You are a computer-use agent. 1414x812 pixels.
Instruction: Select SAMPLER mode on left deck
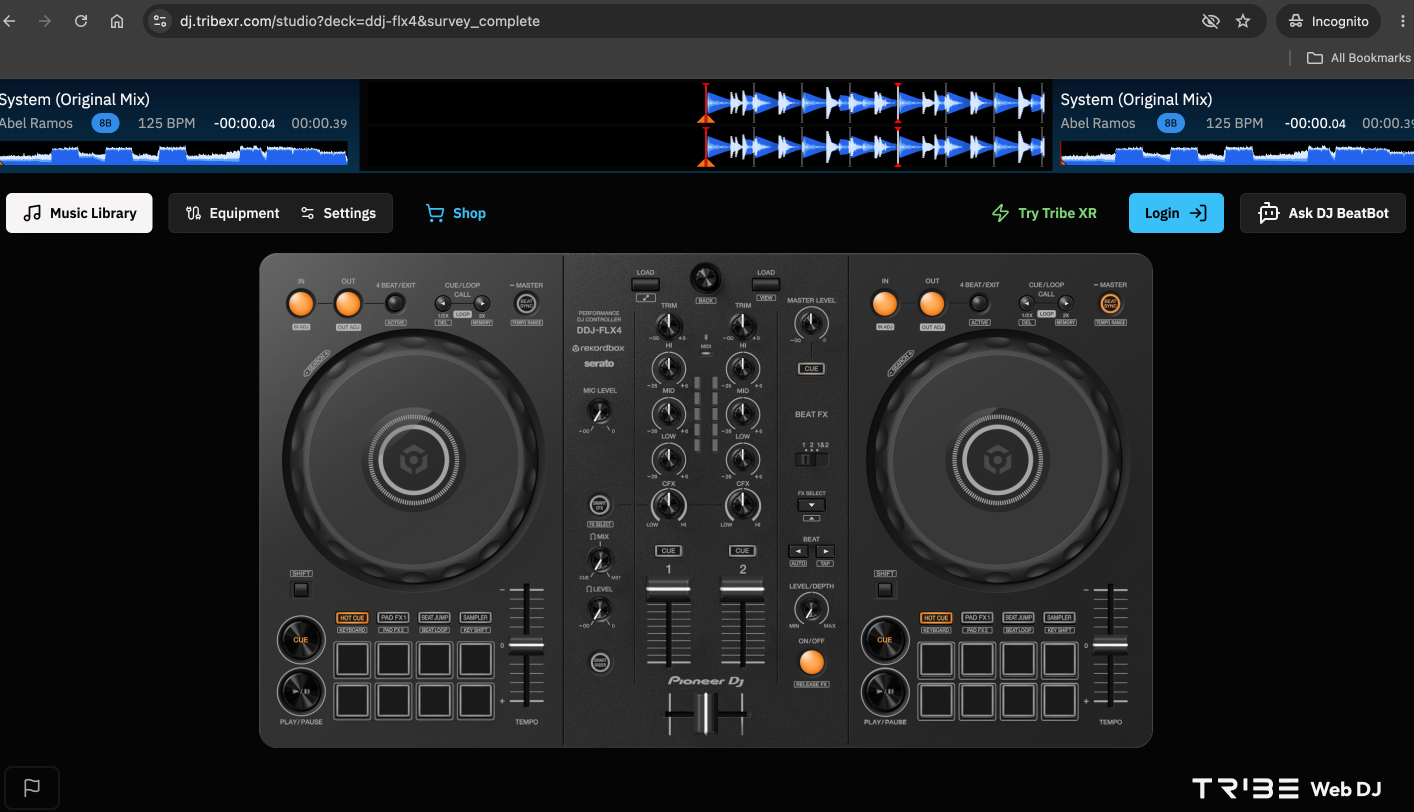[x=475, y=618]
